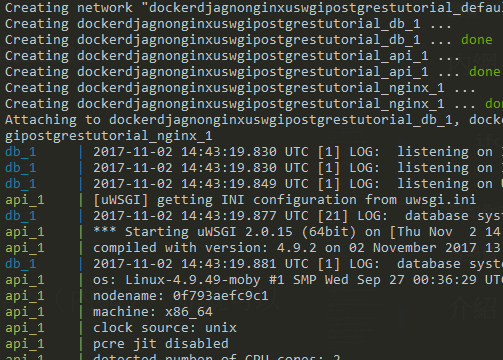Click the green "done" after db_1 creation
Viewport: 503px width, 360px height.
coord(477,40)
